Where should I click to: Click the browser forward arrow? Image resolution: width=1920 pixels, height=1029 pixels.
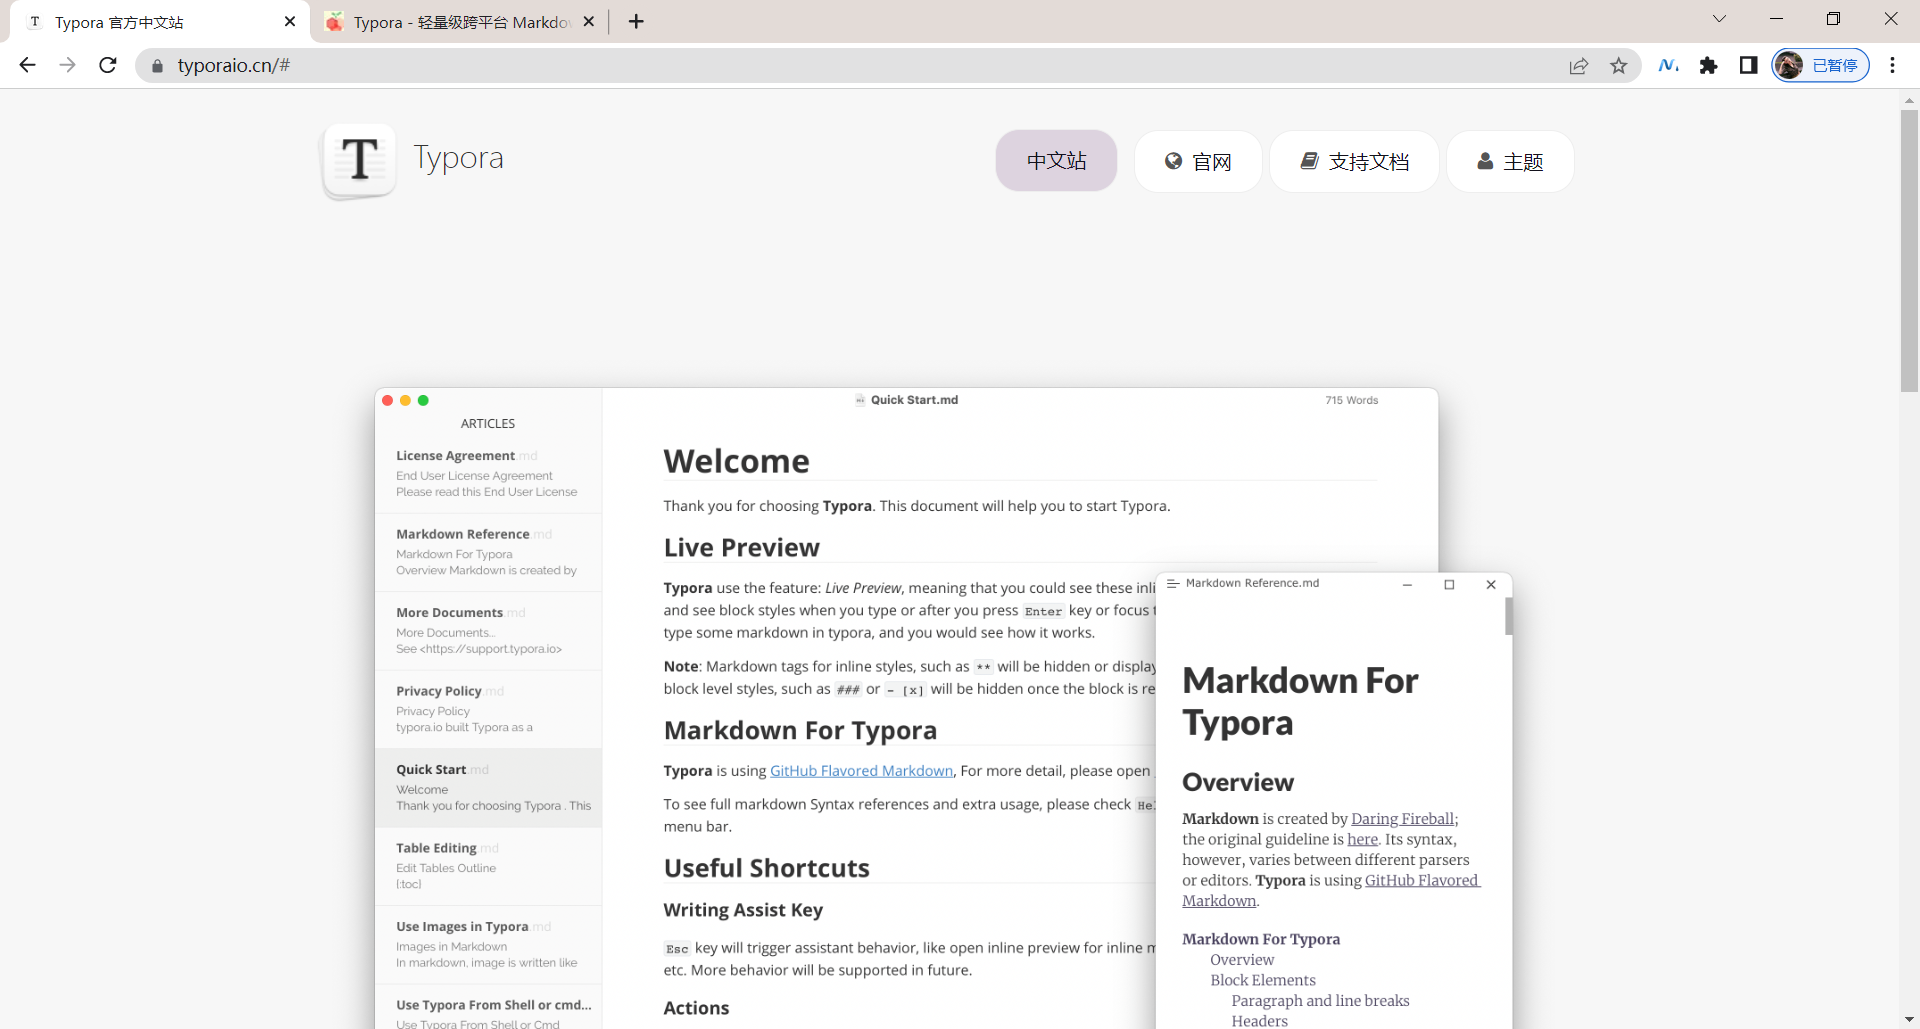67,65
